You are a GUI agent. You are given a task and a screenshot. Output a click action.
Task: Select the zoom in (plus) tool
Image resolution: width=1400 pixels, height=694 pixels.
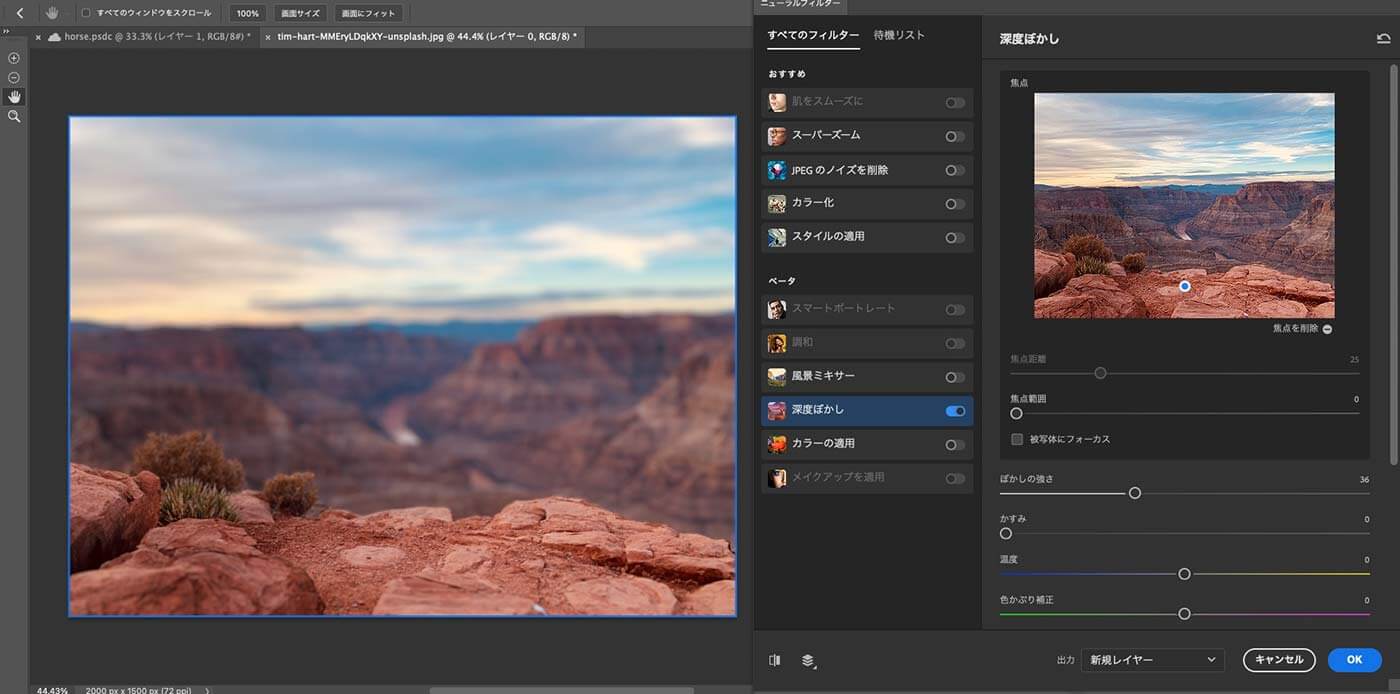(x=14, y=58)
